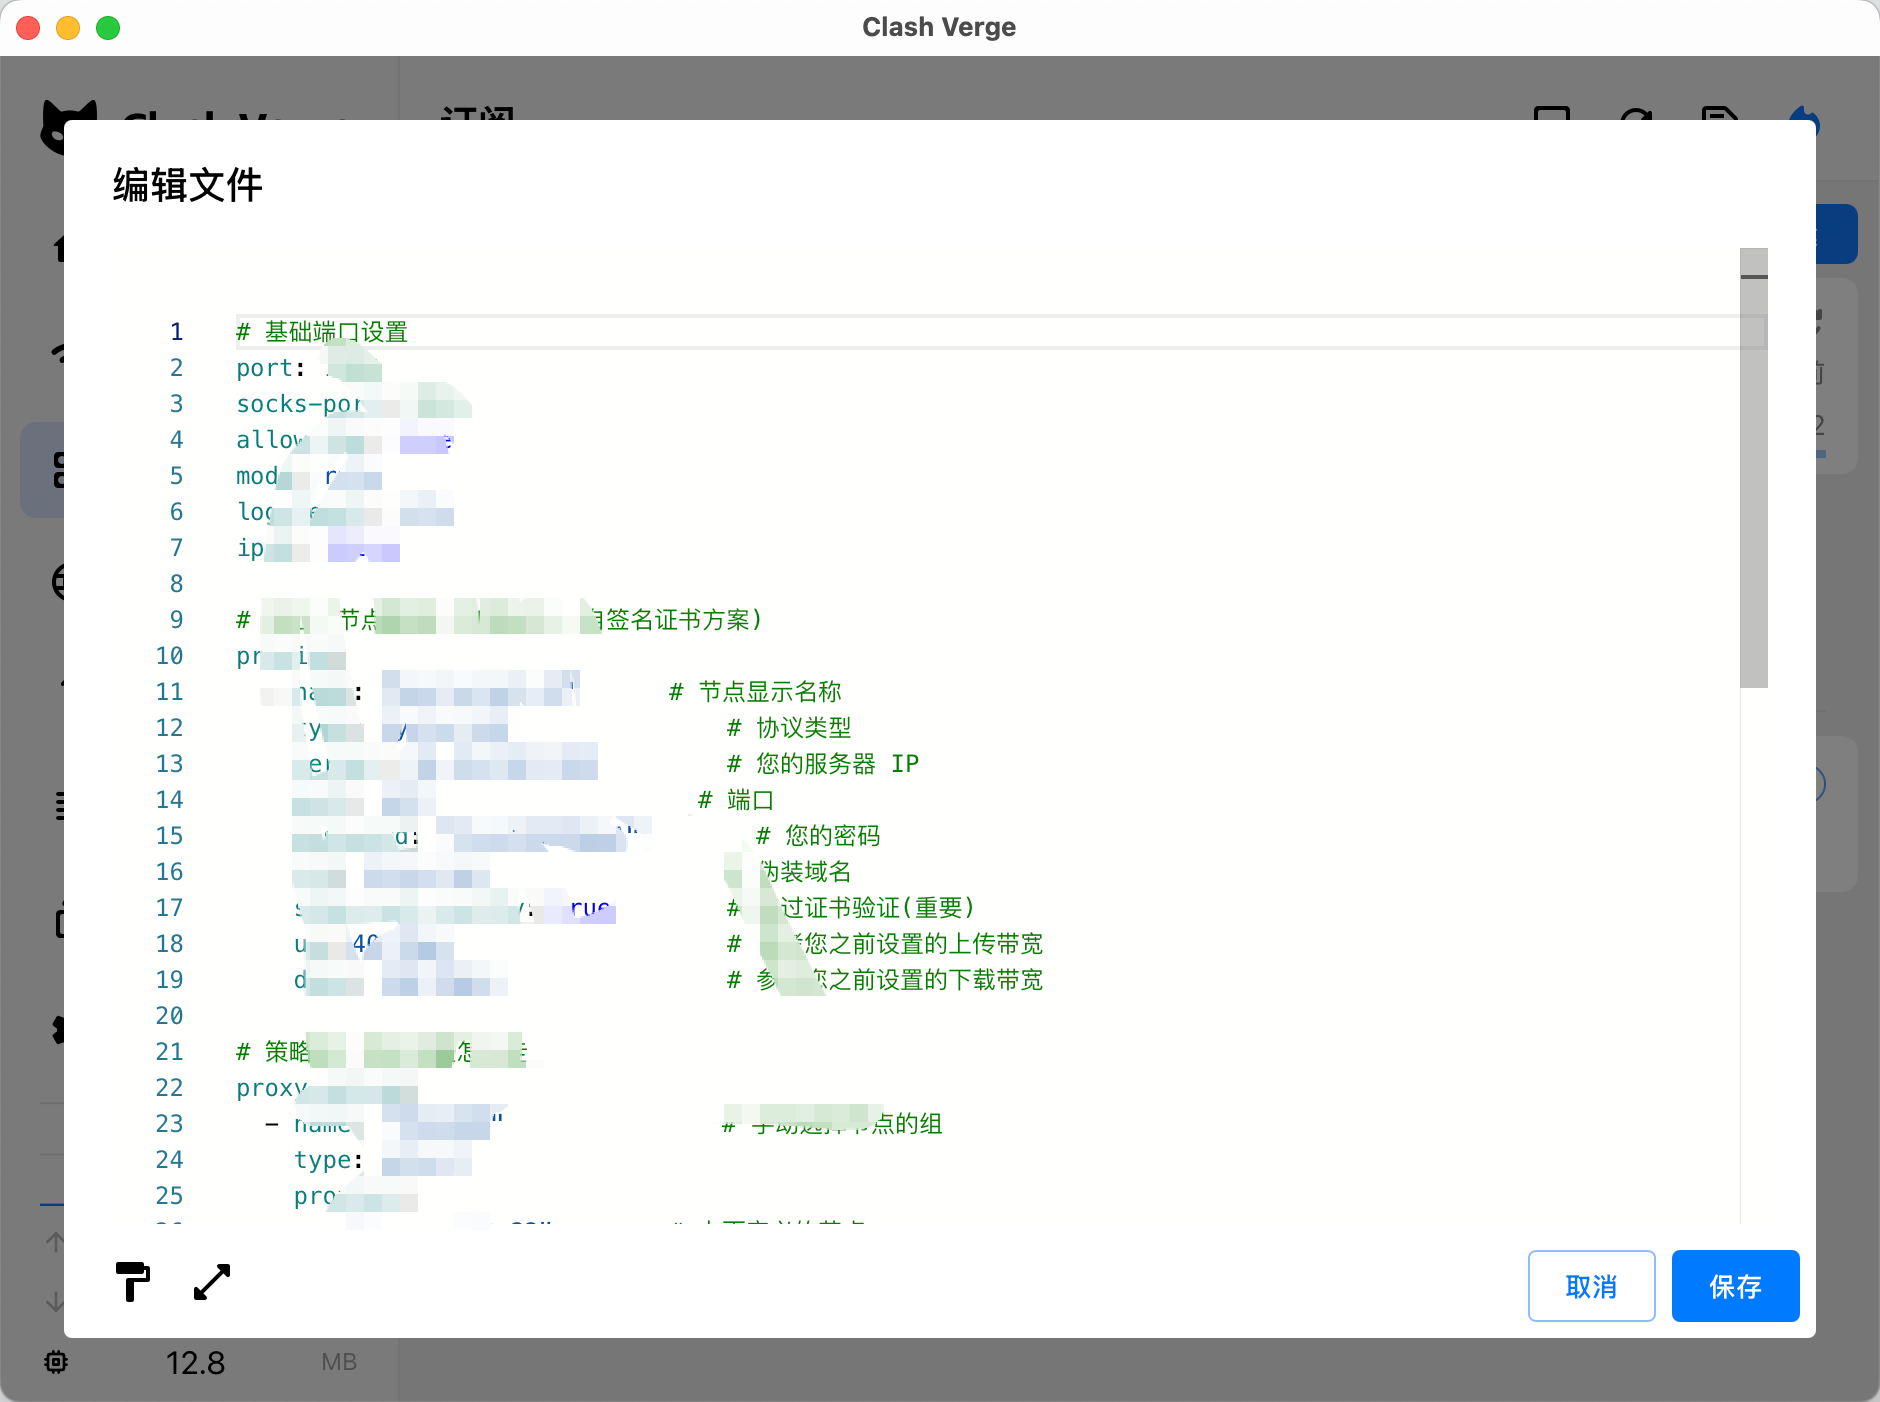Click the Clash Verge cat logo
The height and width of the screenshot is (1402, 1880).
click(68, 125)
